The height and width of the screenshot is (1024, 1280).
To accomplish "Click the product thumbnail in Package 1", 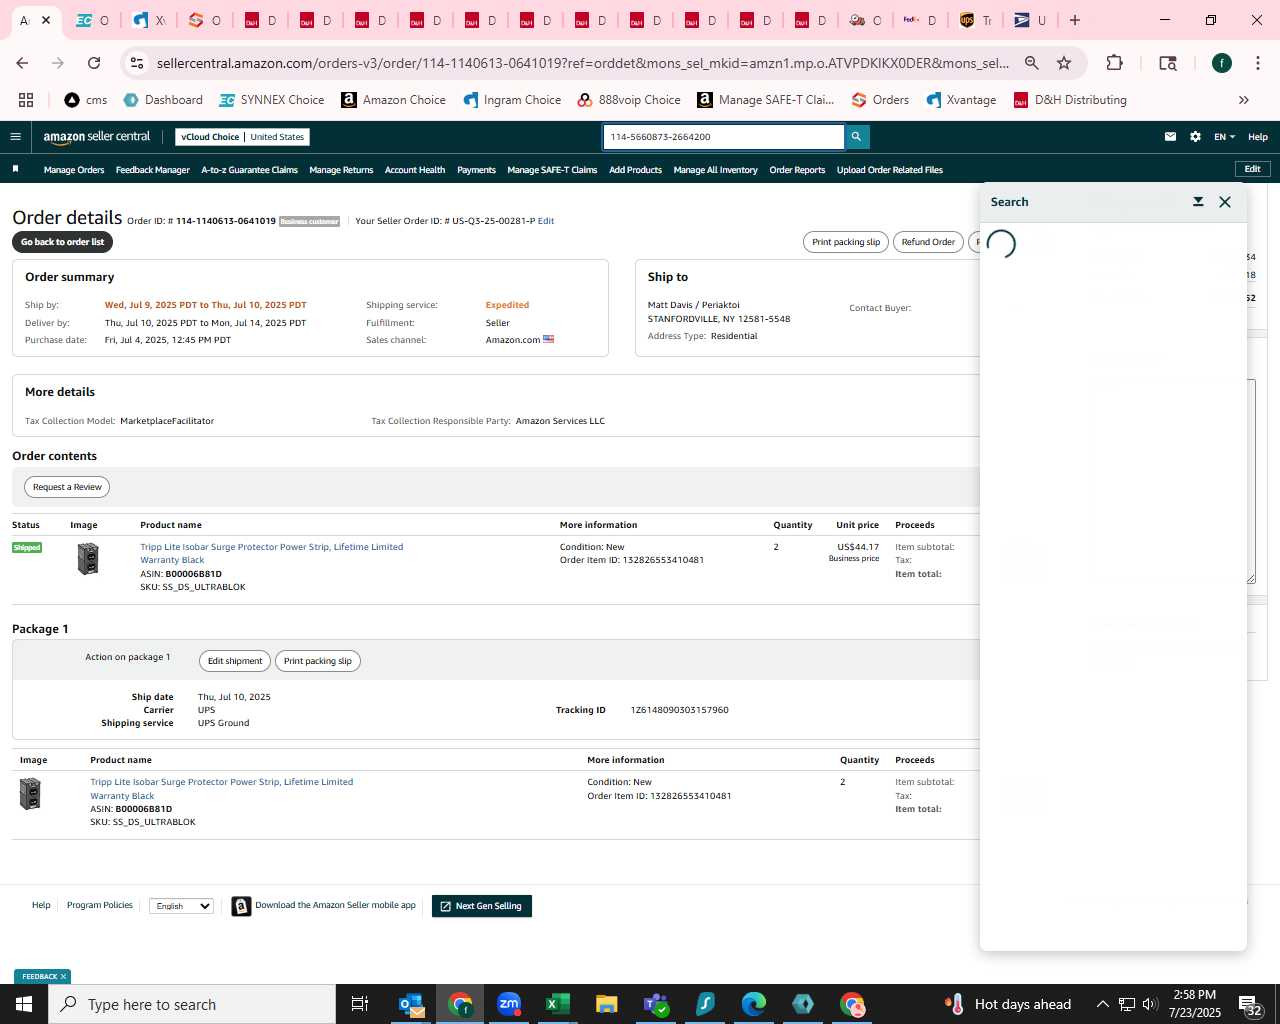I will coord(30,794).
